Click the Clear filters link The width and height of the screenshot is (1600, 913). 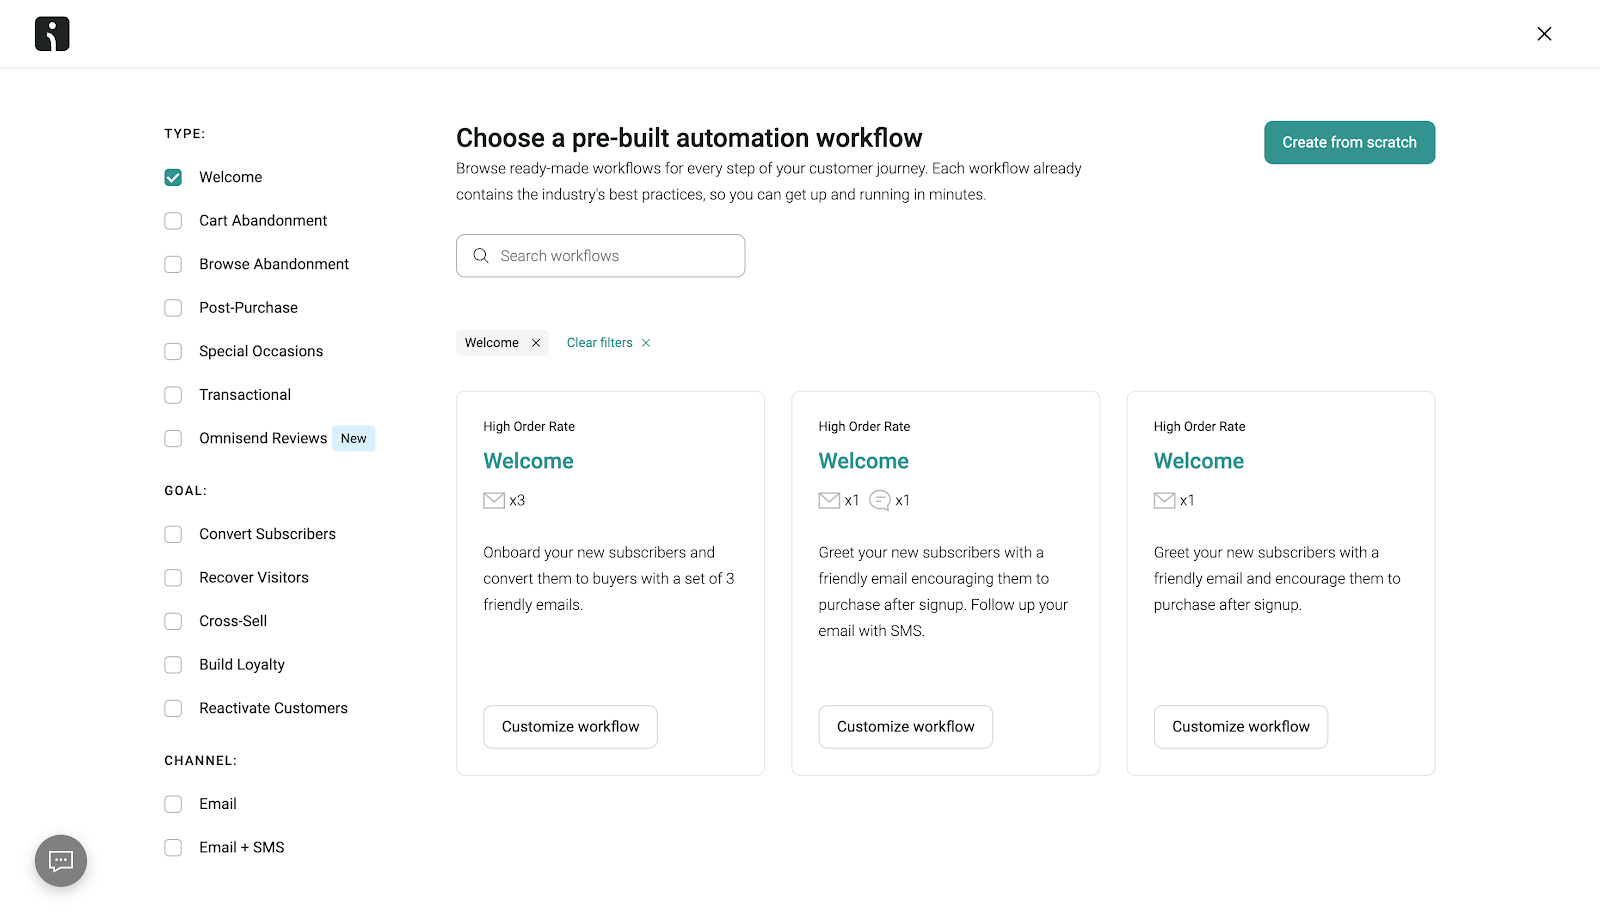(x=598, y=342)
